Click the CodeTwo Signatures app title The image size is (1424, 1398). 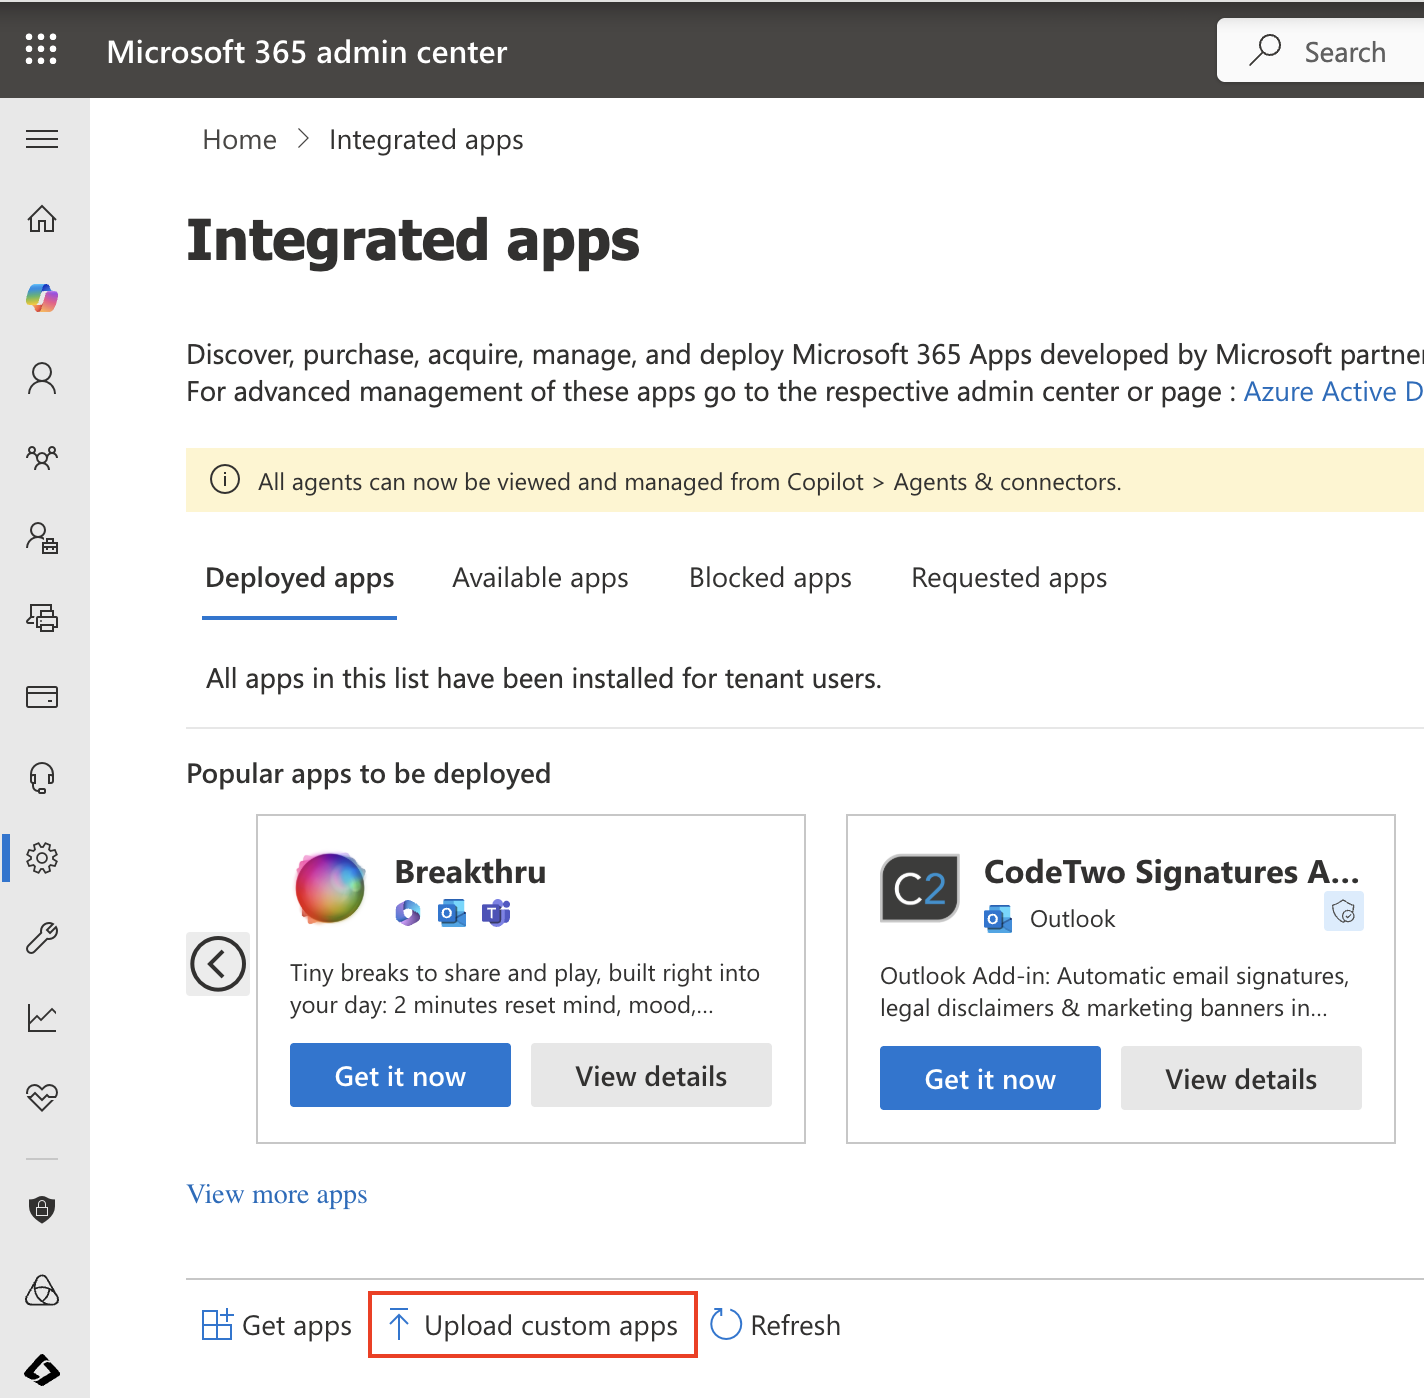tap(1172, 871)
